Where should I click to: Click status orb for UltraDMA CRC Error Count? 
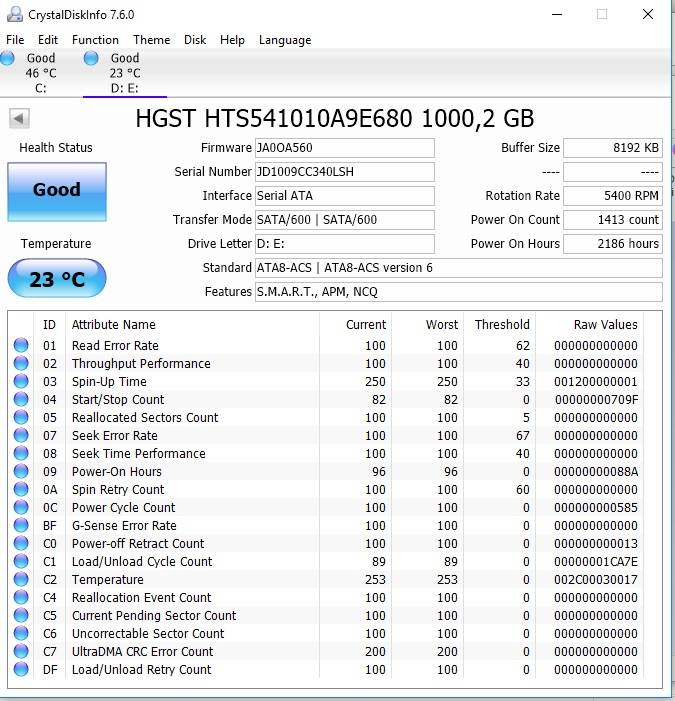[21, 652]
